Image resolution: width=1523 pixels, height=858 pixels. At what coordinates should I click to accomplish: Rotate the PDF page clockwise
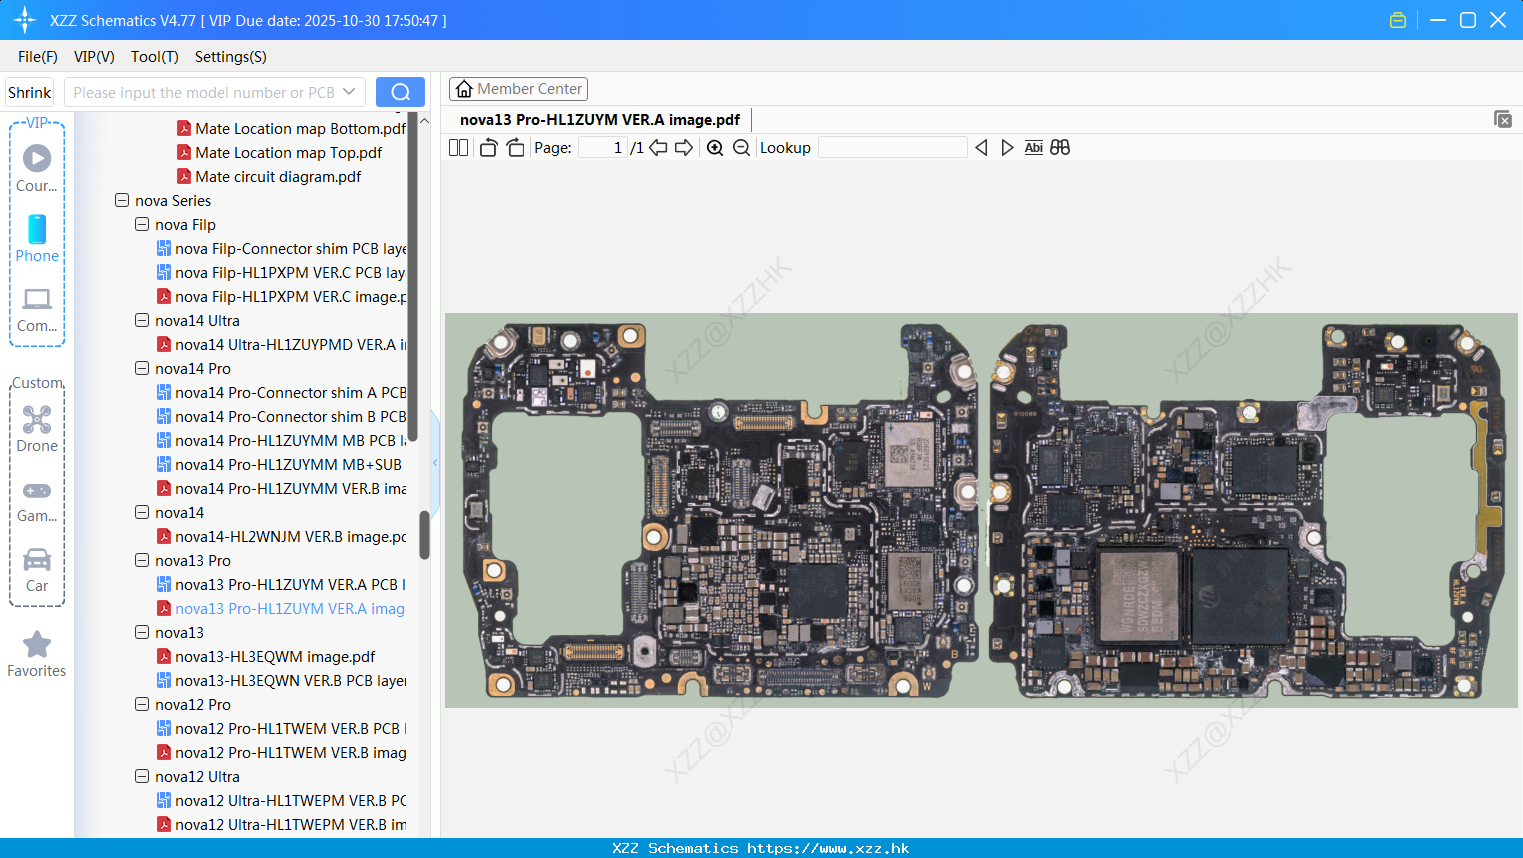[515, 148]
